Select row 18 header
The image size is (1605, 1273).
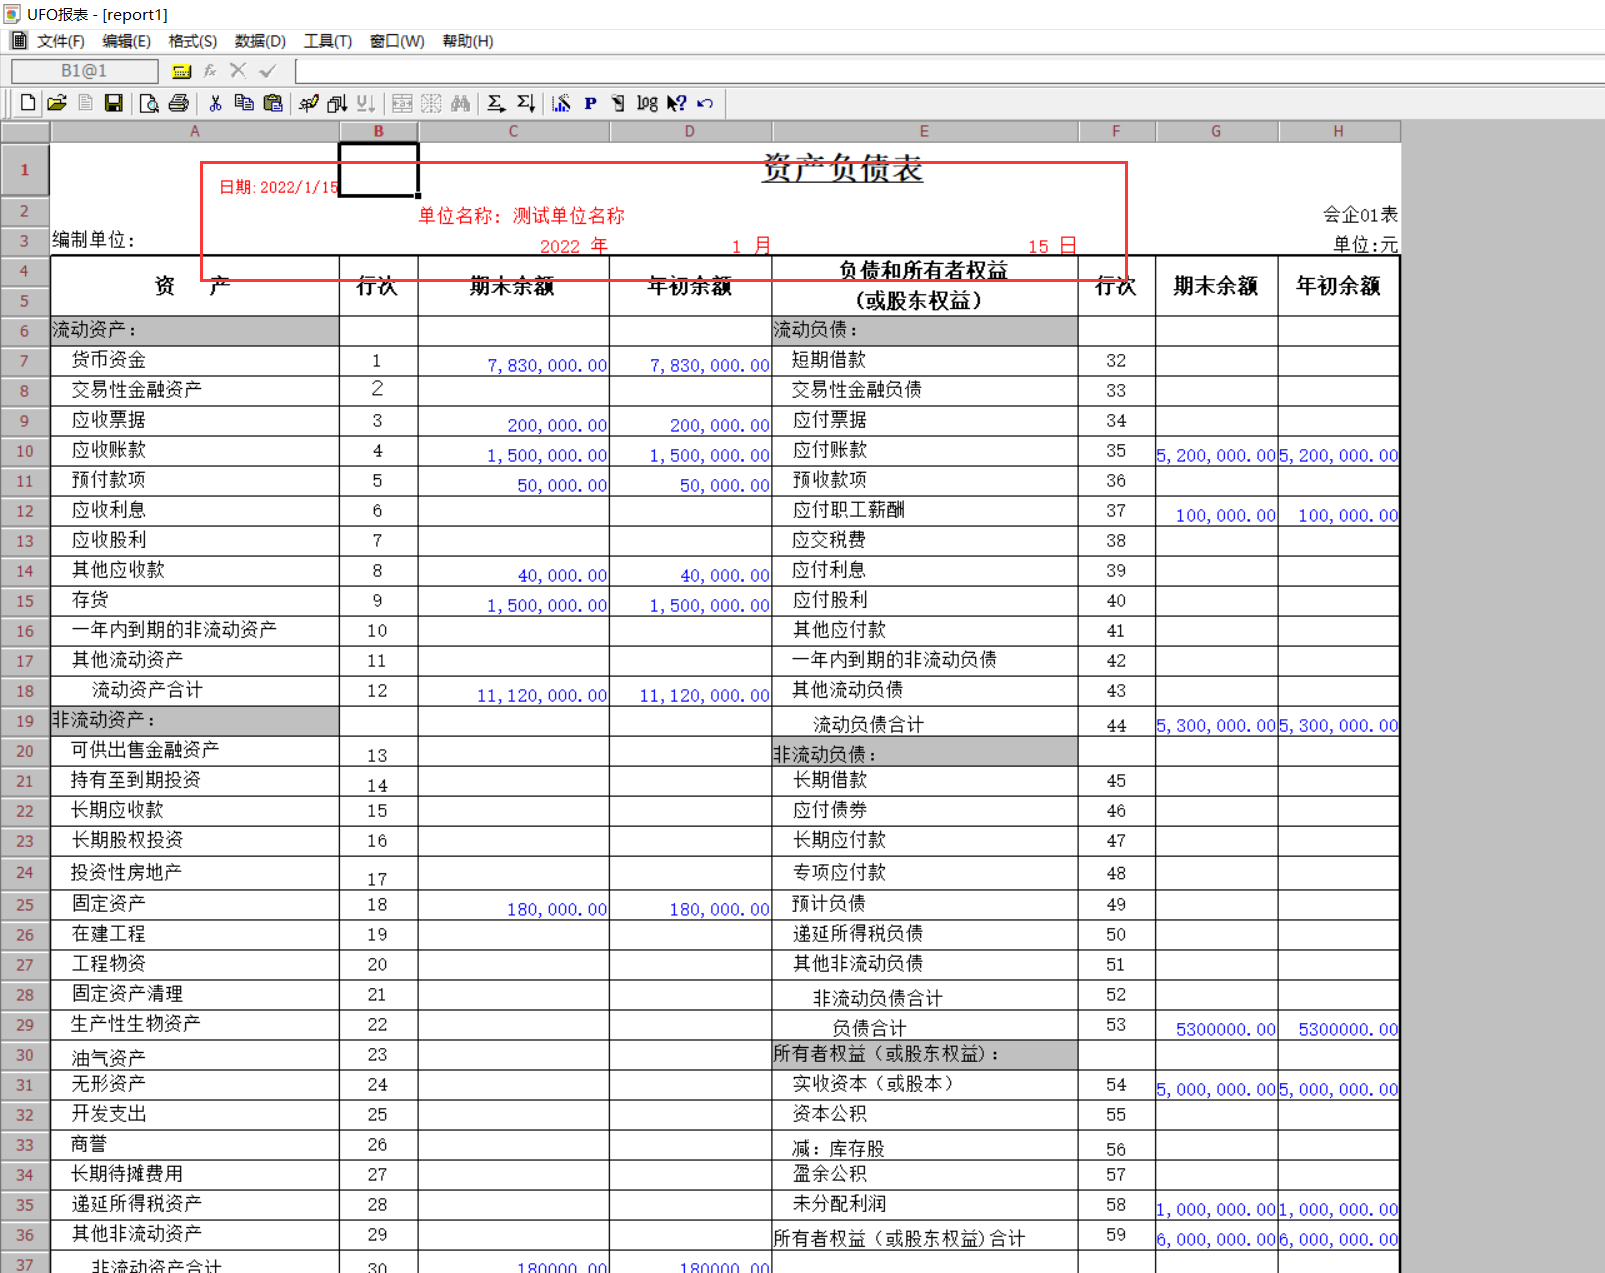pos(25,691)
